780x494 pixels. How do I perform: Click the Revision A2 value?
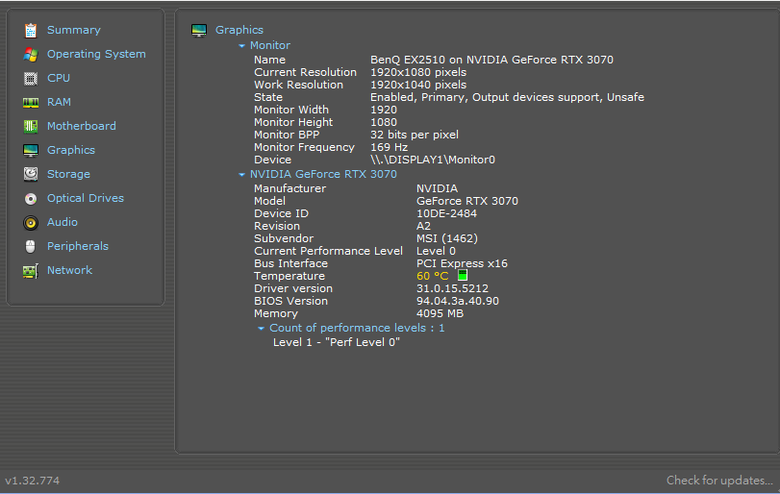coord(423,226)
